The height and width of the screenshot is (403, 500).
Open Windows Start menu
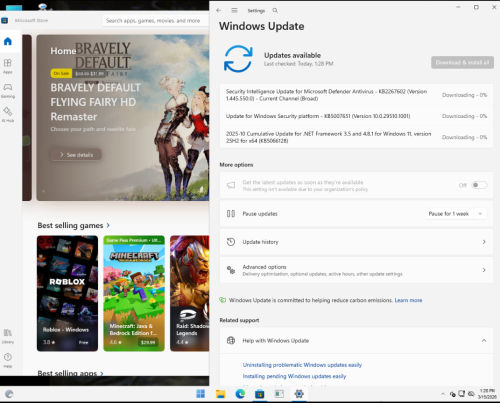[x=201, y=394]
